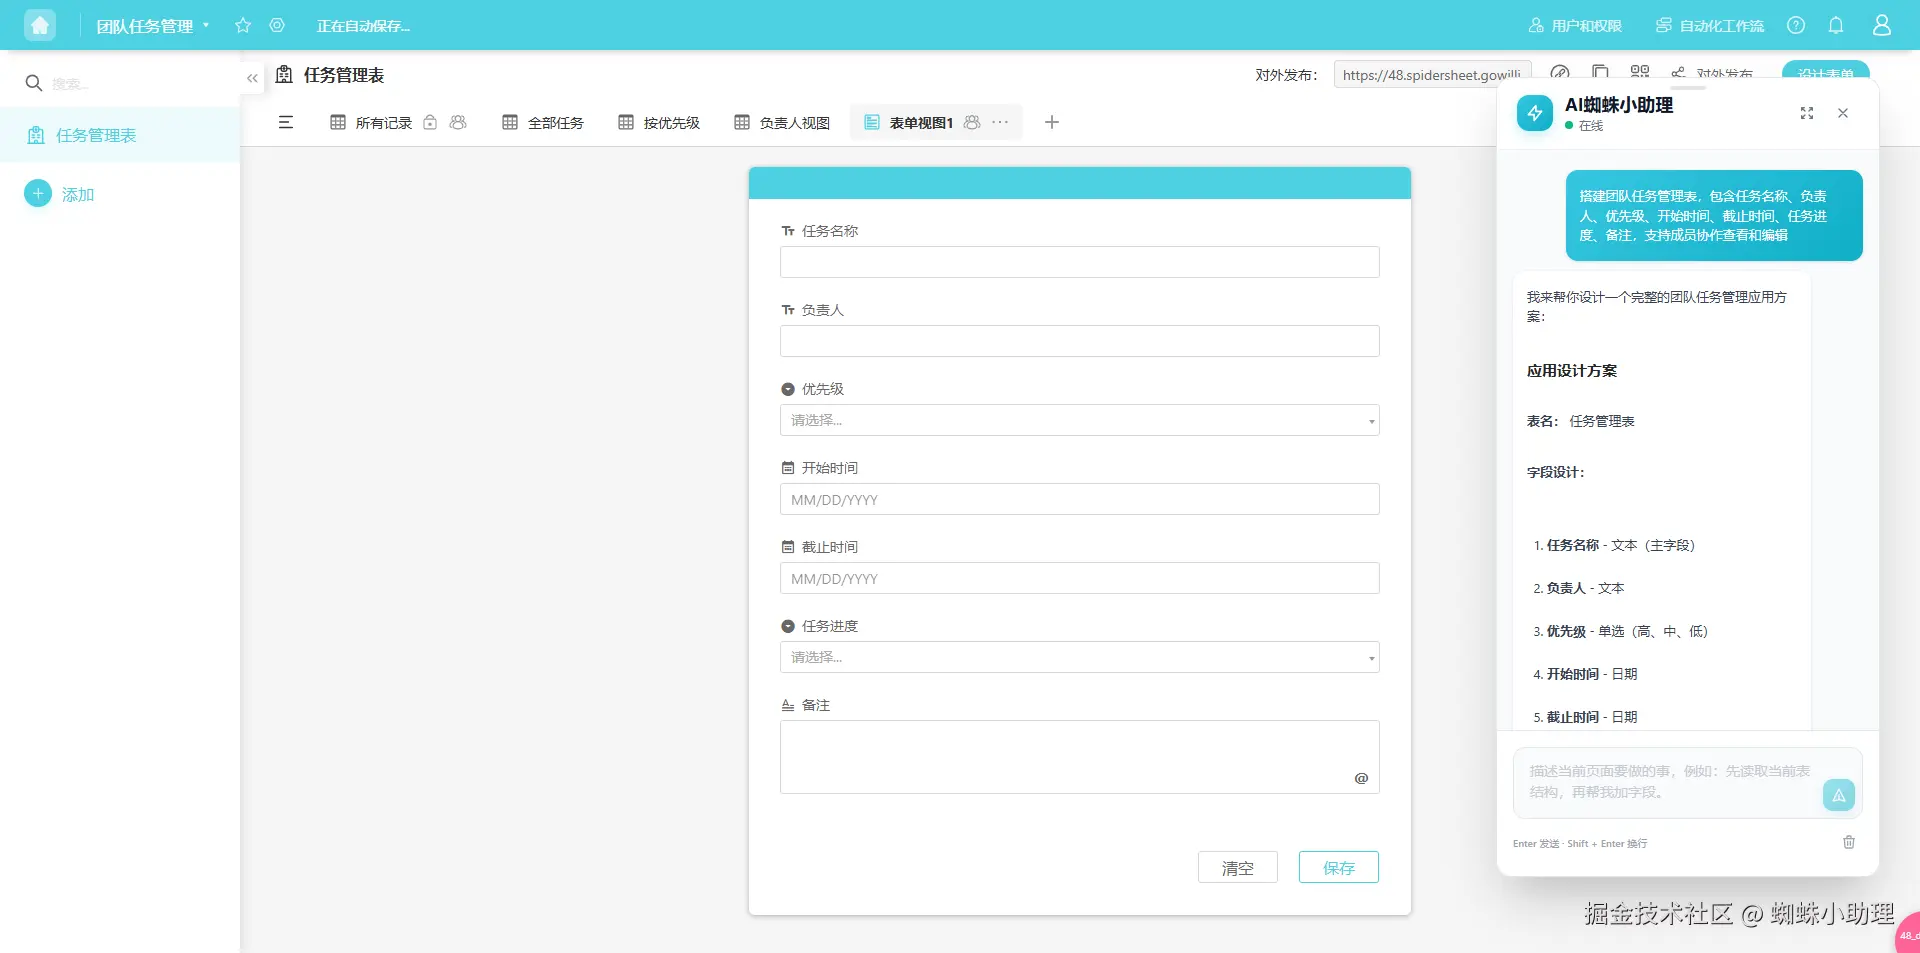1920x953 pixels.
Task: Open the notifications bell
Action: pyautogui.click(x=1836, y=25)
